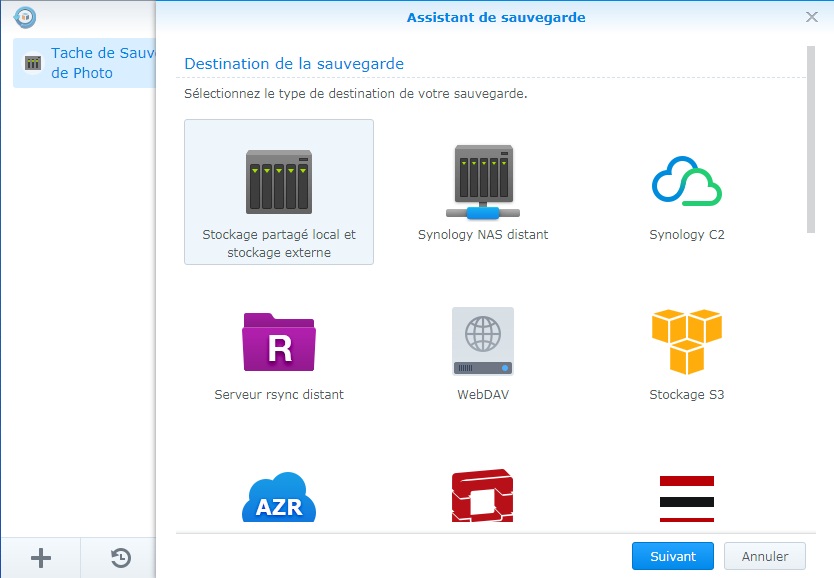Click the Synology C2 label

(x=687, y=234)
